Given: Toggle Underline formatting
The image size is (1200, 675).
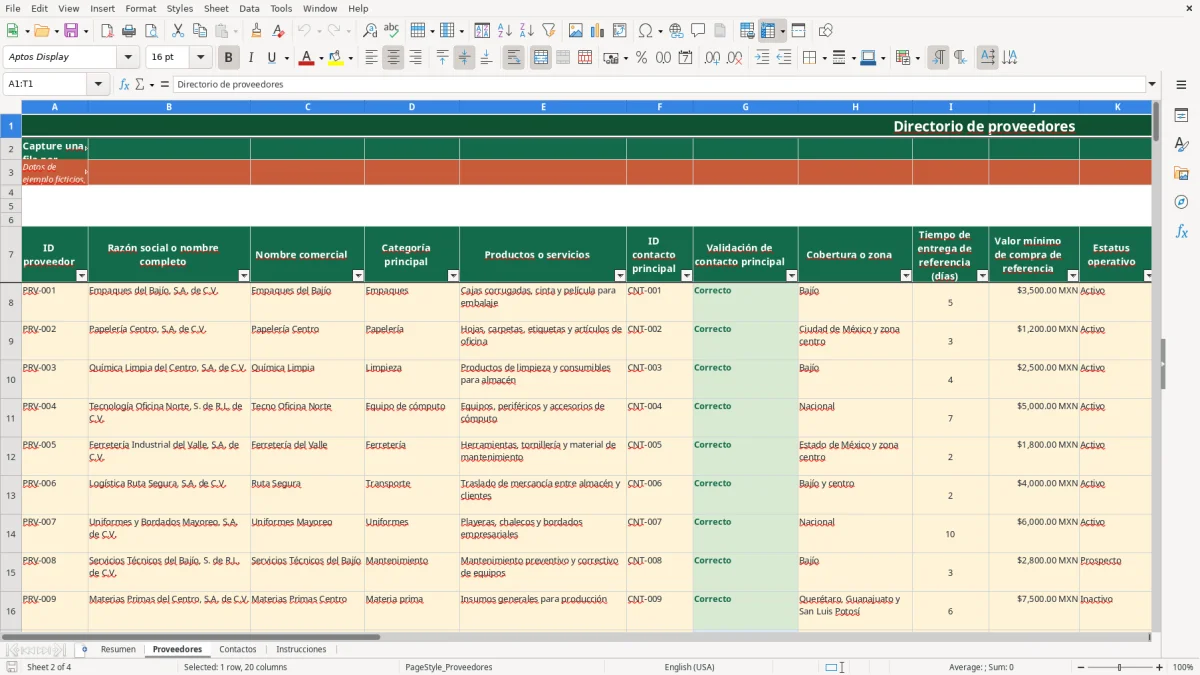Looking at the screenshot, I should point(271,58).
